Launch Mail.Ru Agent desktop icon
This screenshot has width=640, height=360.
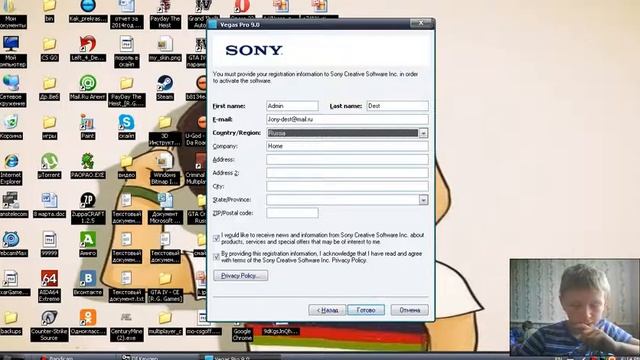87,83
